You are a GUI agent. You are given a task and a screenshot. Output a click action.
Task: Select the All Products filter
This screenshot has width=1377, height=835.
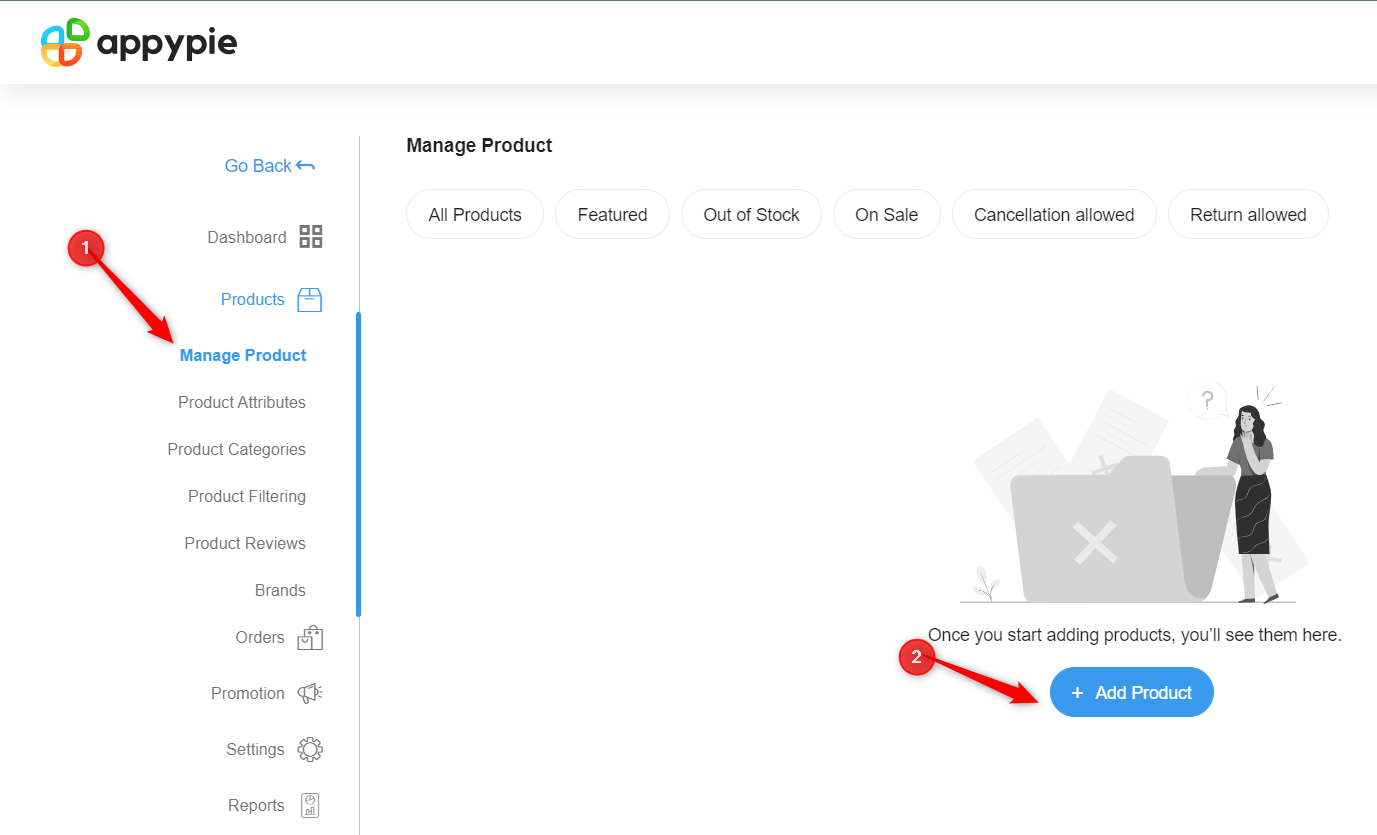point(474,213)
